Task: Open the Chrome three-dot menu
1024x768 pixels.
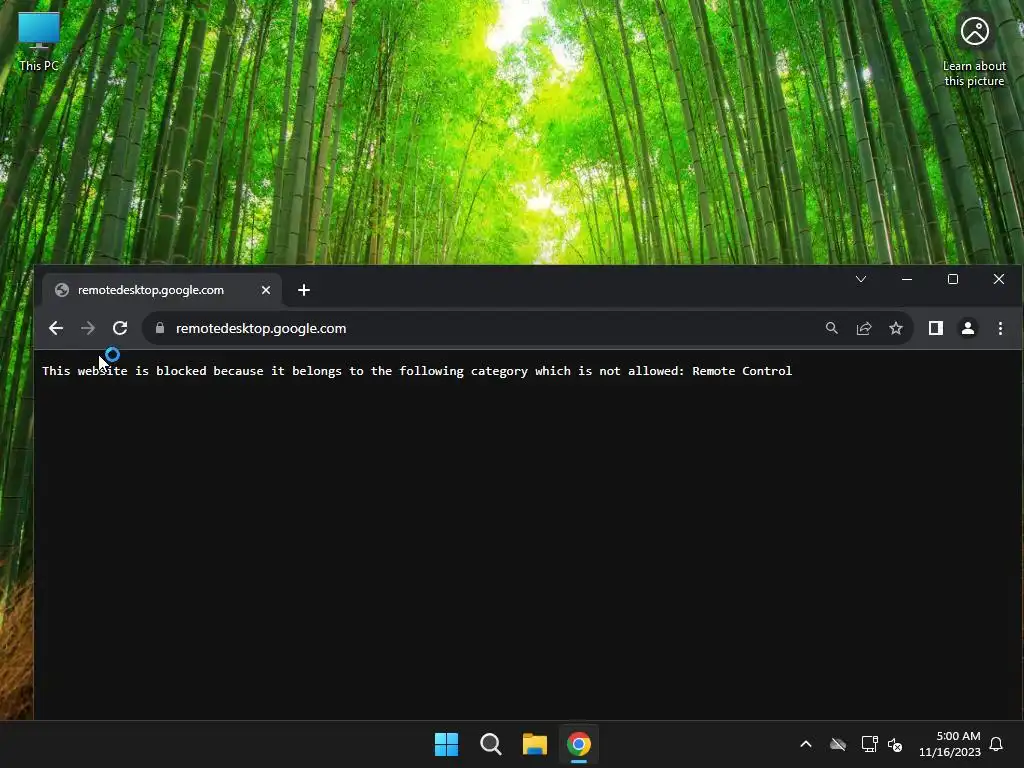Action: (1000, 328)
